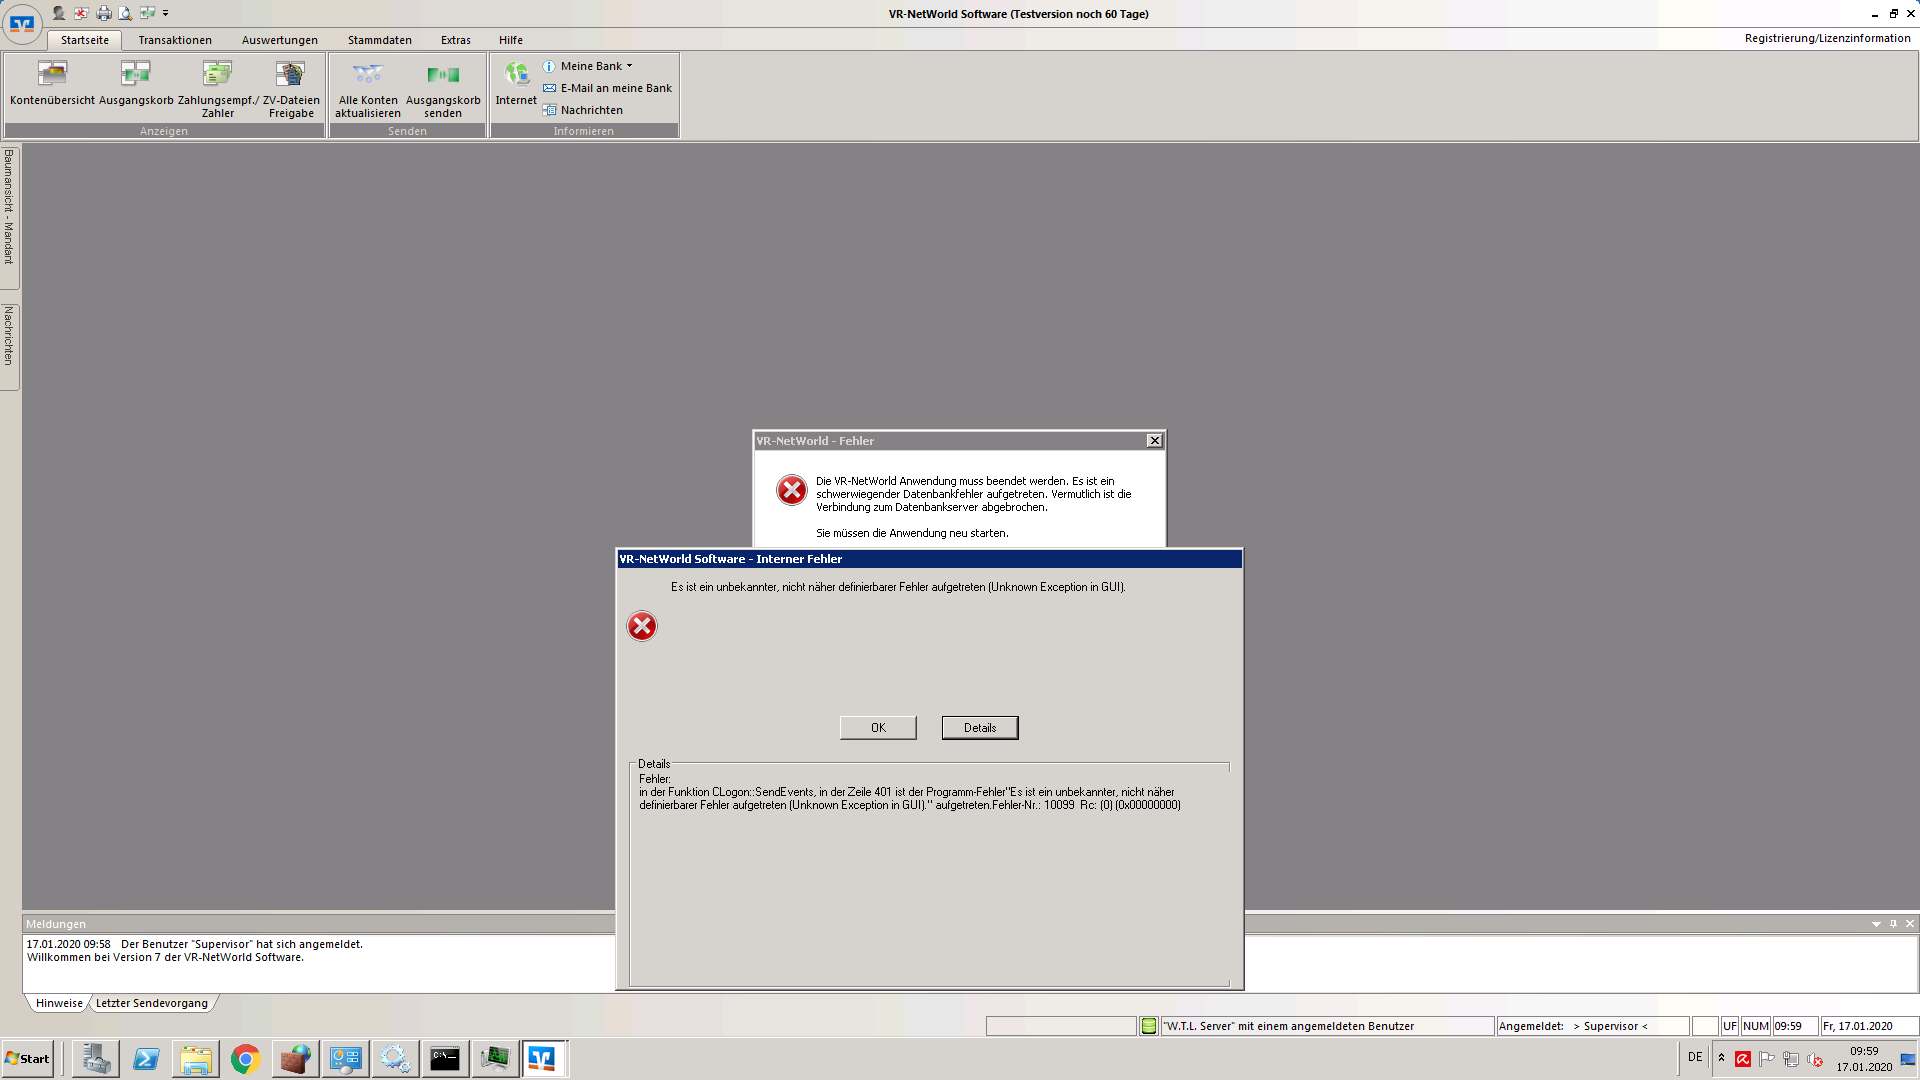Click Registrierung/Lizenzinformation link

[x=1827, y=38]
